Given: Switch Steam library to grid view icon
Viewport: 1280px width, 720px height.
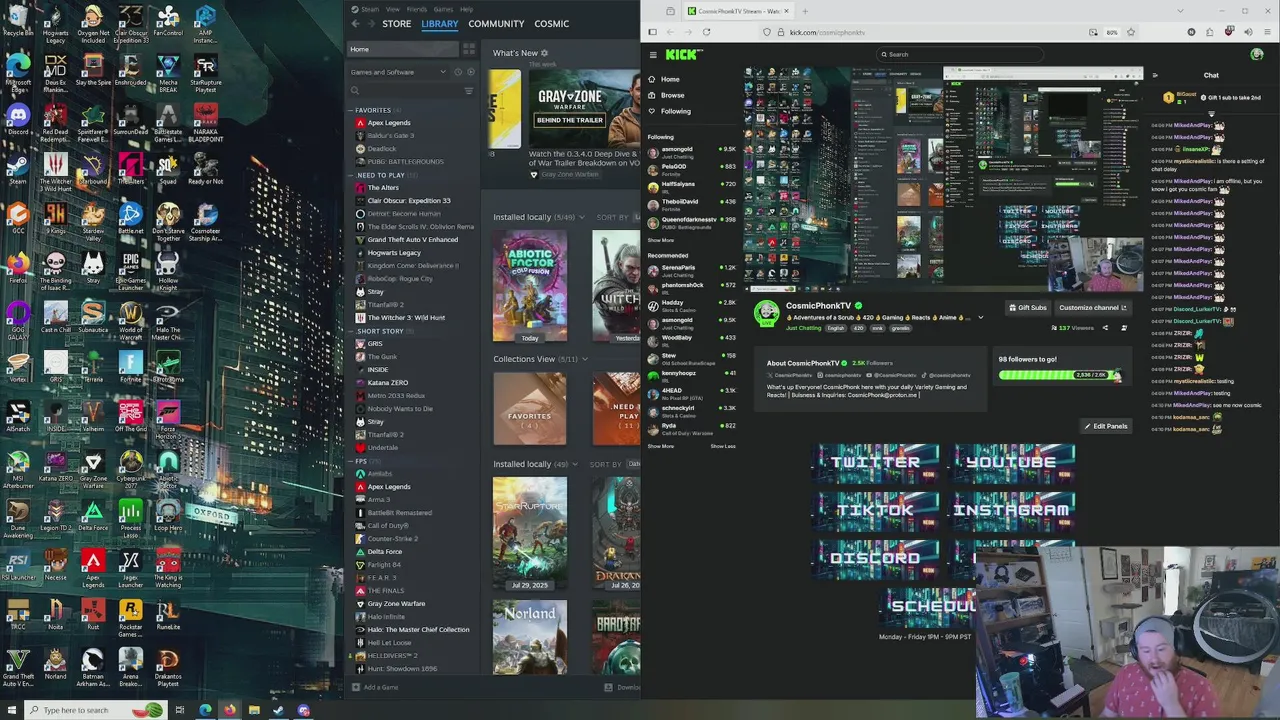Looking at the screenshot, I should 469,49.
